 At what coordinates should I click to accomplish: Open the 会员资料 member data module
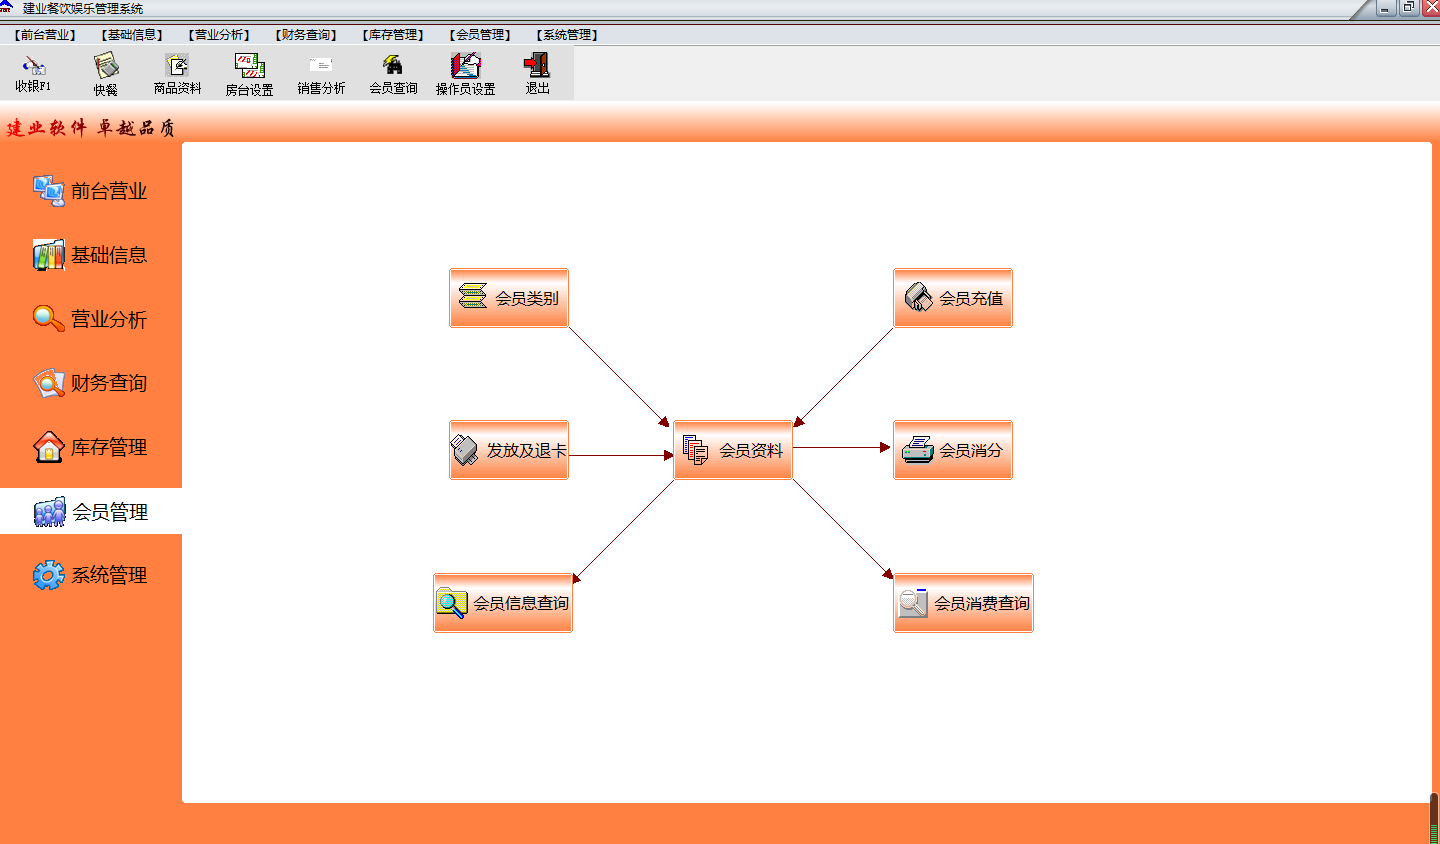tap(733, 450)
